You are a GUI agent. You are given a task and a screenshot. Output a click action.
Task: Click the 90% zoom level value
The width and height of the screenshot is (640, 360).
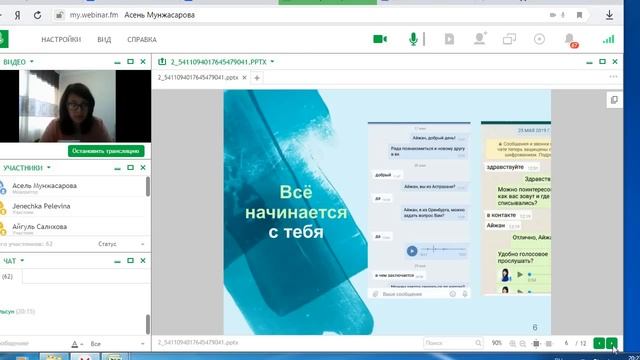click(x=496, y=343)
